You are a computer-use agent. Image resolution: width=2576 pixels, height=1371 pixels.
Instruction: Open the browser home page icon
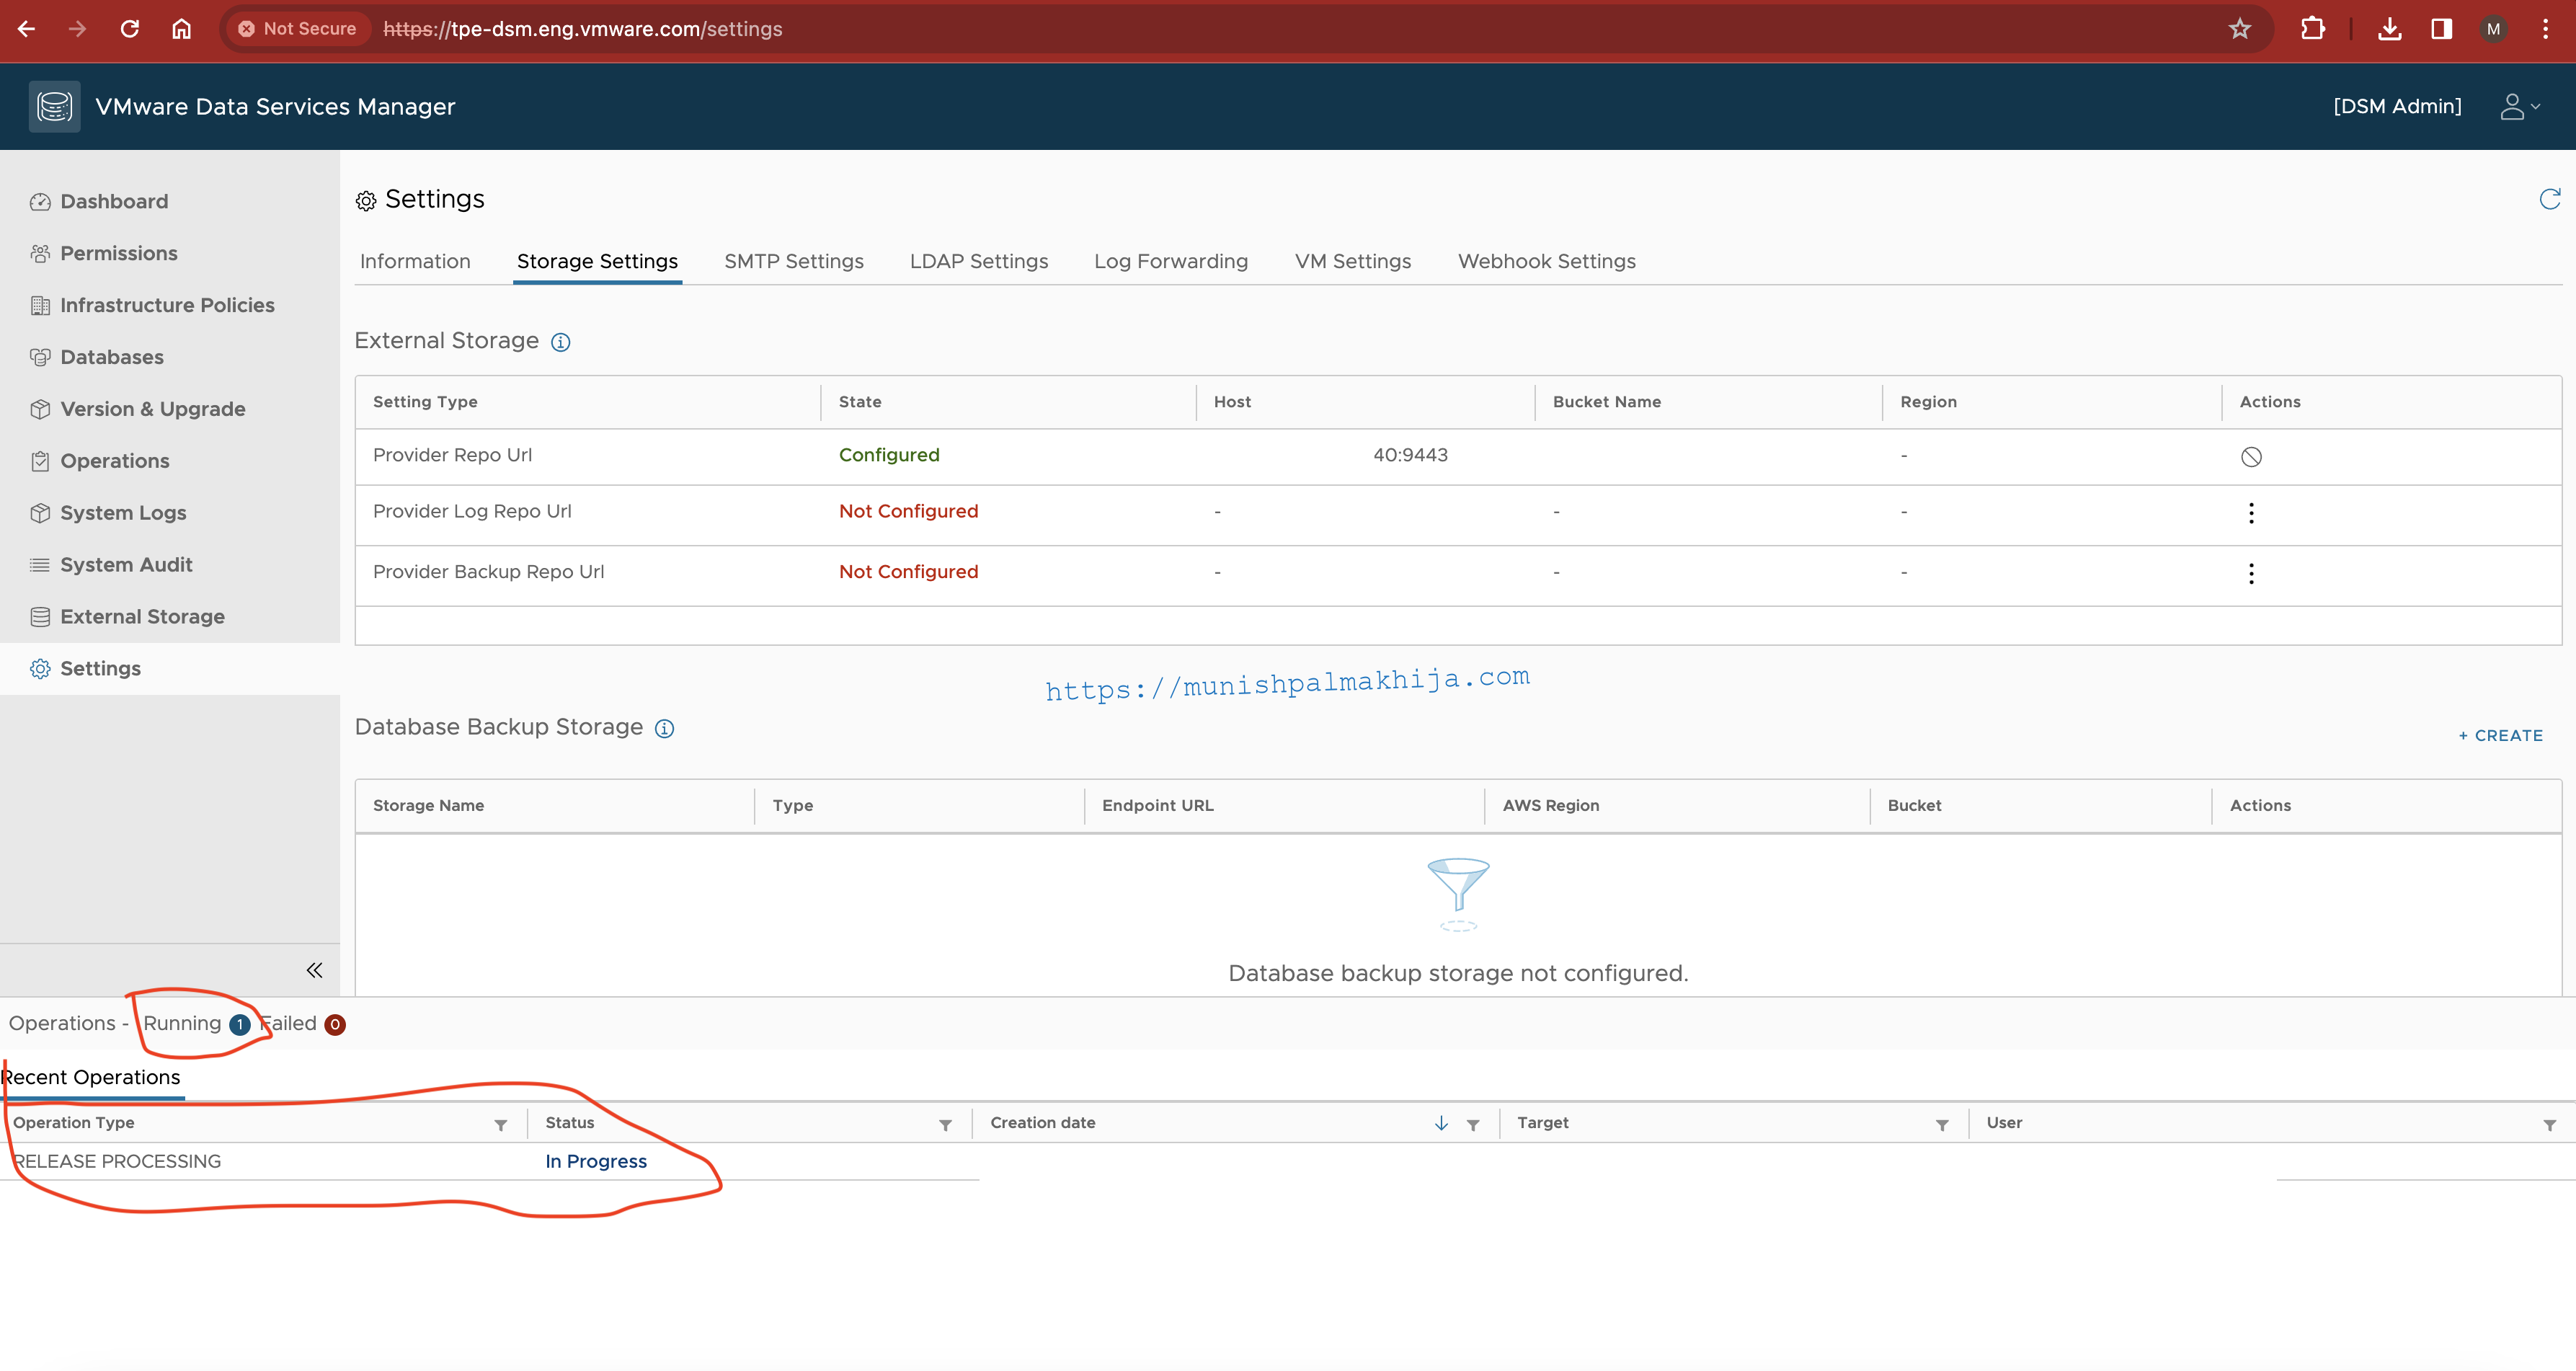tap(181, 29)
